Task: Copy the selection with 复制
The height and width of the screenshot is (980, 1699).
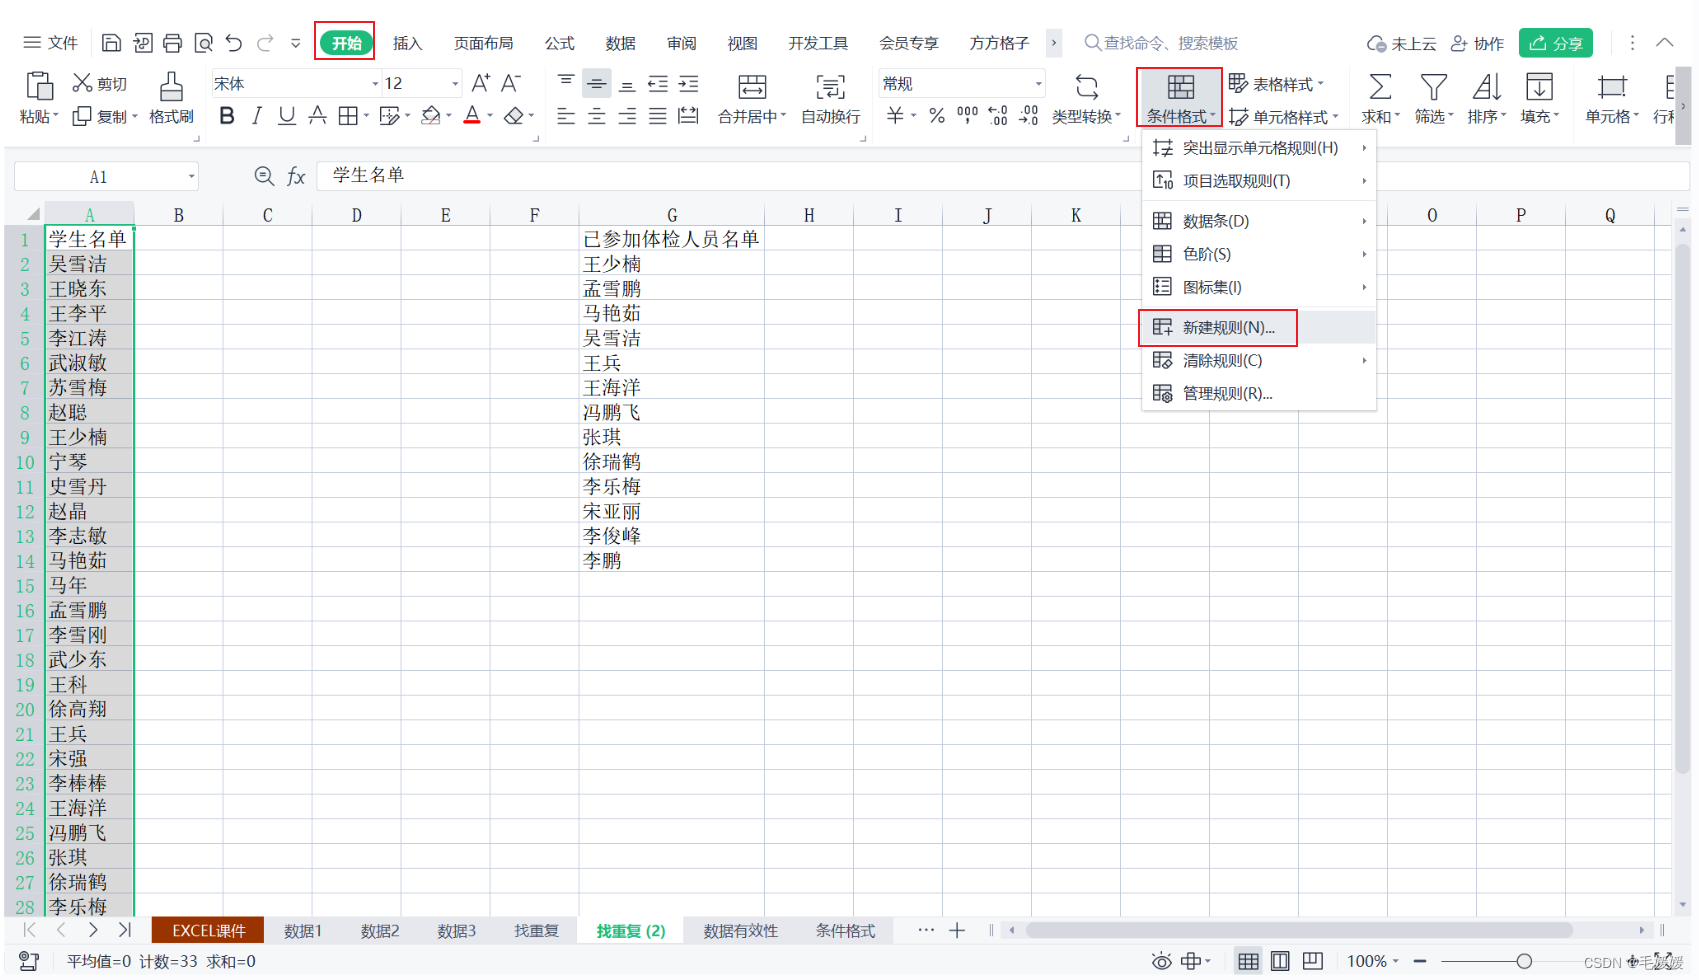Action: pos(100,116)
